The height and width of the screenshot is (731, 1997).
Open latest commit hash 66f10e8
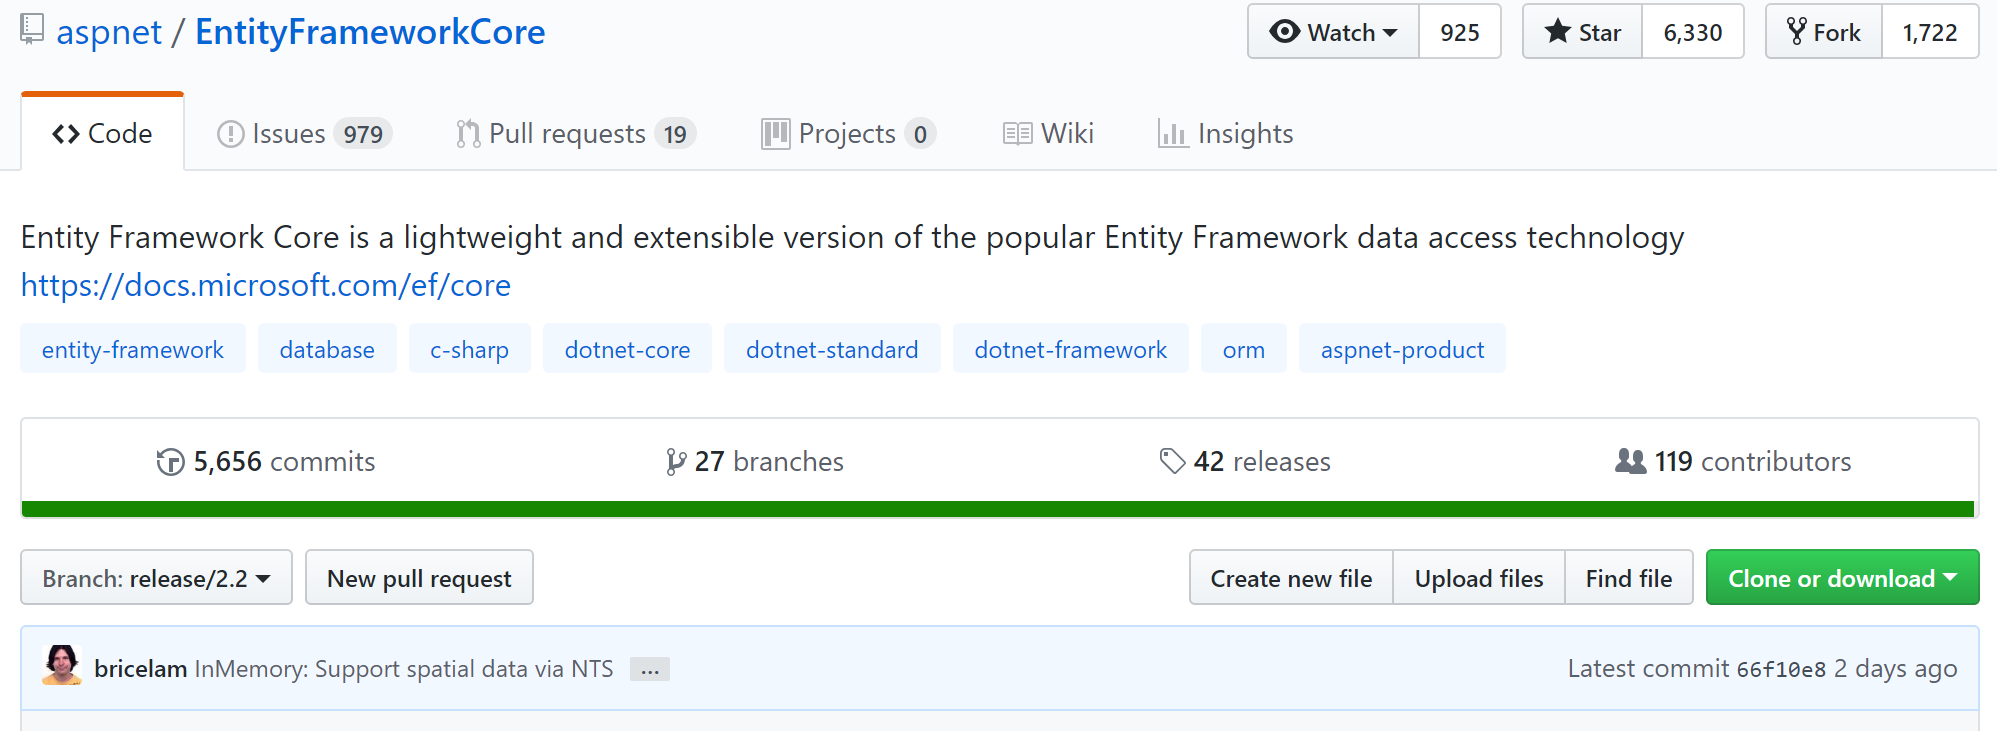pos(1781,670)
